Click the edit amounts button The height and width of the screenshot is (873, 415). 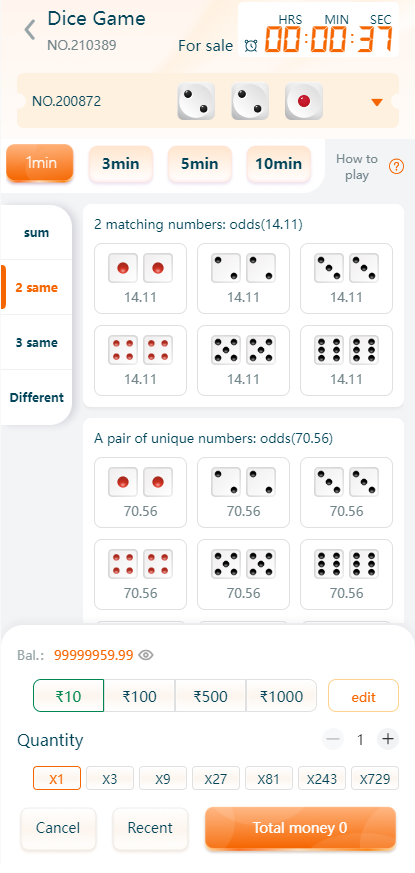(x=363, y=696)
